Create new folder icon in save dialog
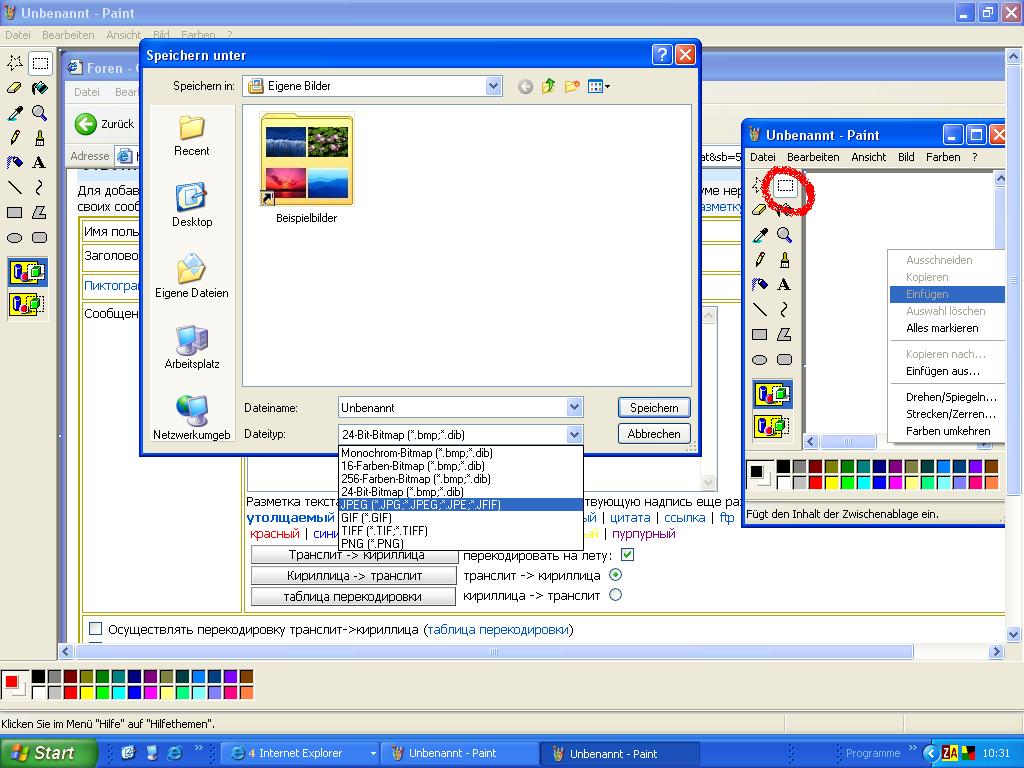 (x=572, y=87)
